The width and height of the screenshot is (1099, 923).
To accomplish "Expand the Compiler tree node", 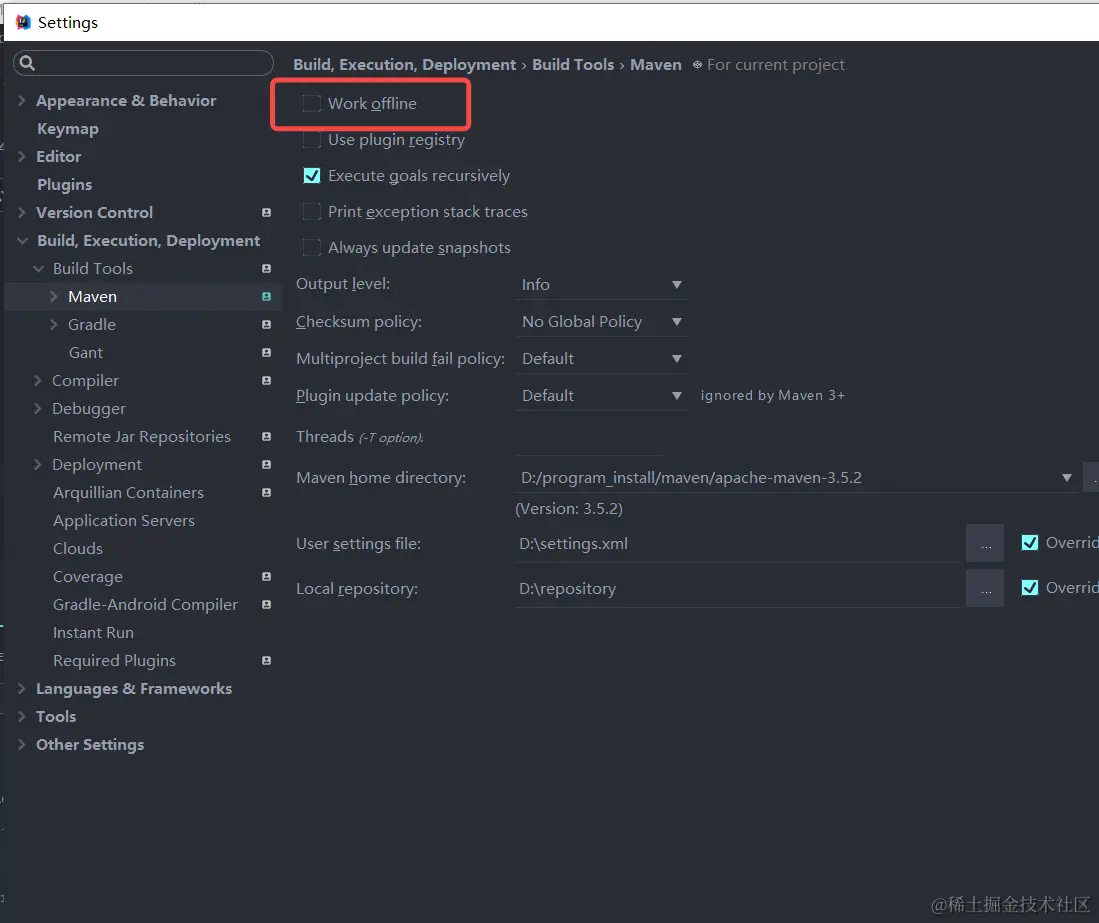I will point(38,381).
